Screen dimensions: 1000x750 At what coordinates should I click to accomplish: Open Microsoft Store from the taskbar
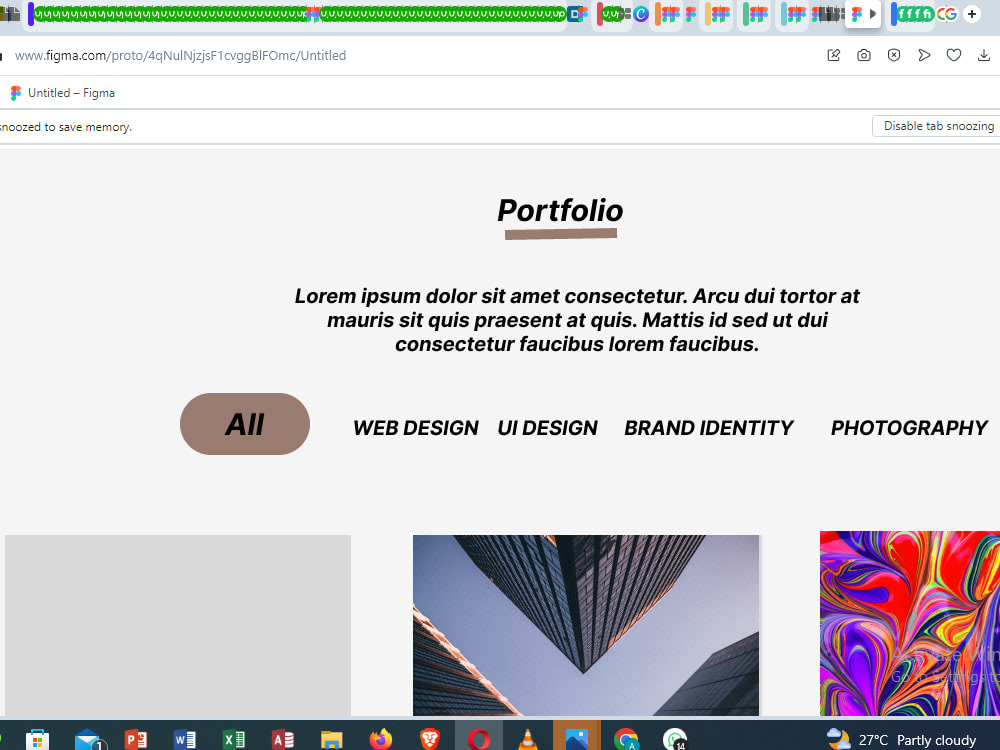point(37,740)
